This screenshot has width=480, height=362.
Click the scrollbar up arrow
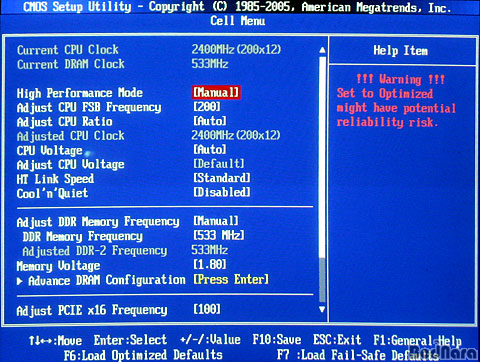[x=322, y=50]
